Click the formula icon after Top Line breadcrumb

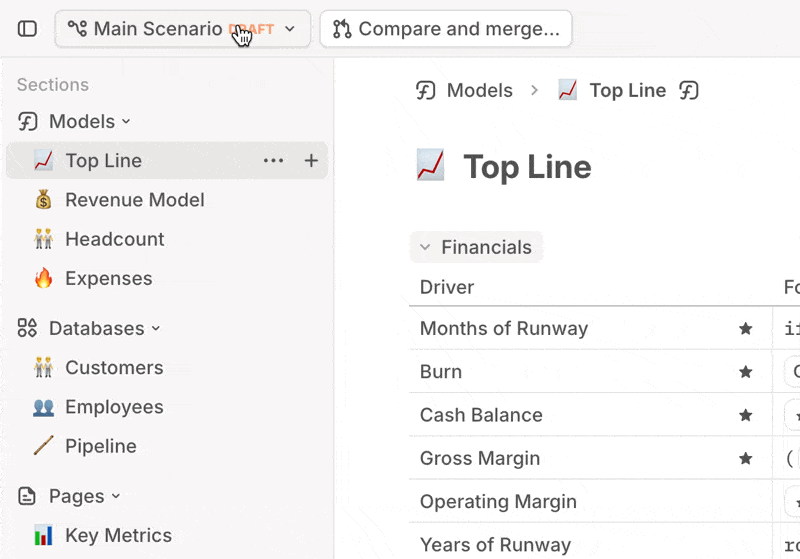pyautogui.click(x=689, y=91)
